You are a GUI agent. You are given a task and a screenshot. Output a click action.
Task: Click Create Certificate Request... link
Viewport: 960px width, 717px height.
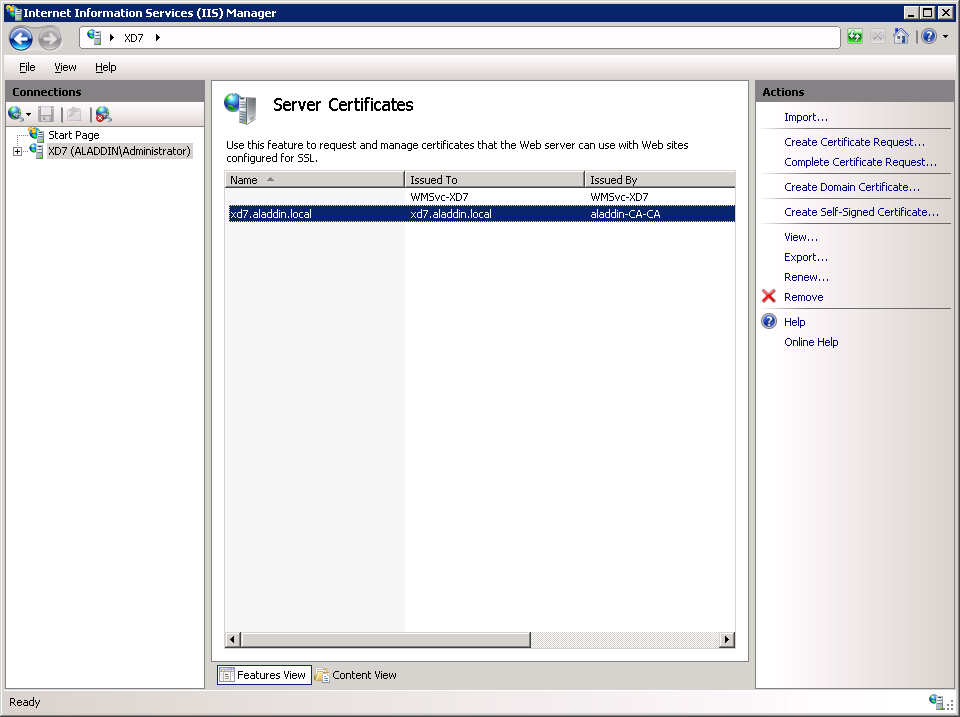(x=854, y=142)
